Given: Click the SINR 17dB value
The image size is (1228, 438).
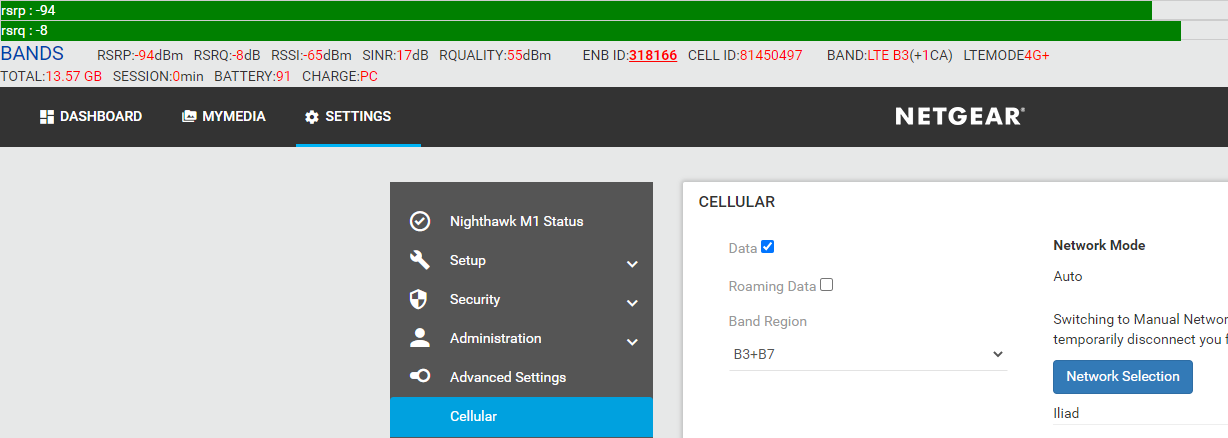Looking at the screenshot, I should (x=412, y=55).
